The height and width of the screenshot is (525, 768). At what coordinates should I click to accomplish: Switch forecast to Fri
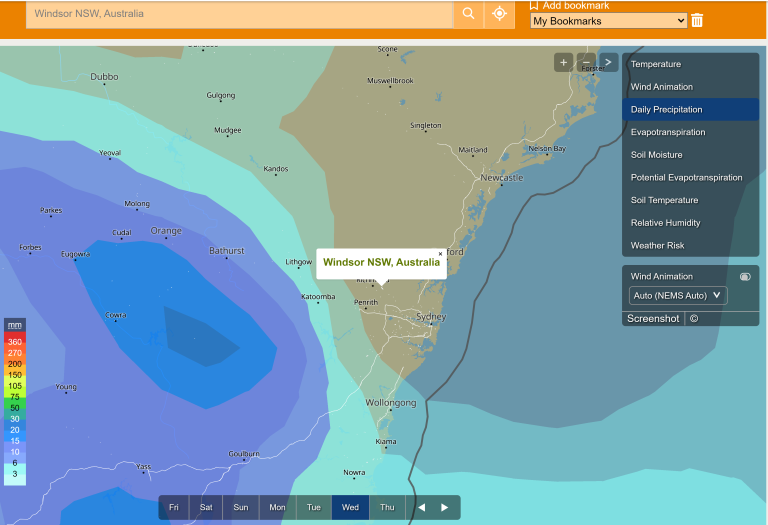point(174,507)
